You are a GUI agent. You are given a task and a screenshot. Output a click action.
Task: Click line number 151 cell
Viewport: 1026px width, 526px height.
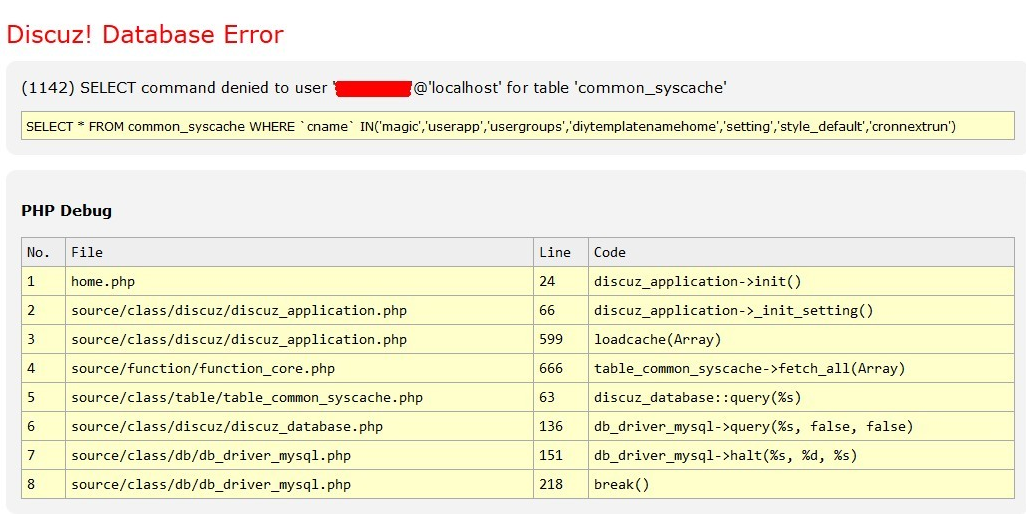click(561, 455)
